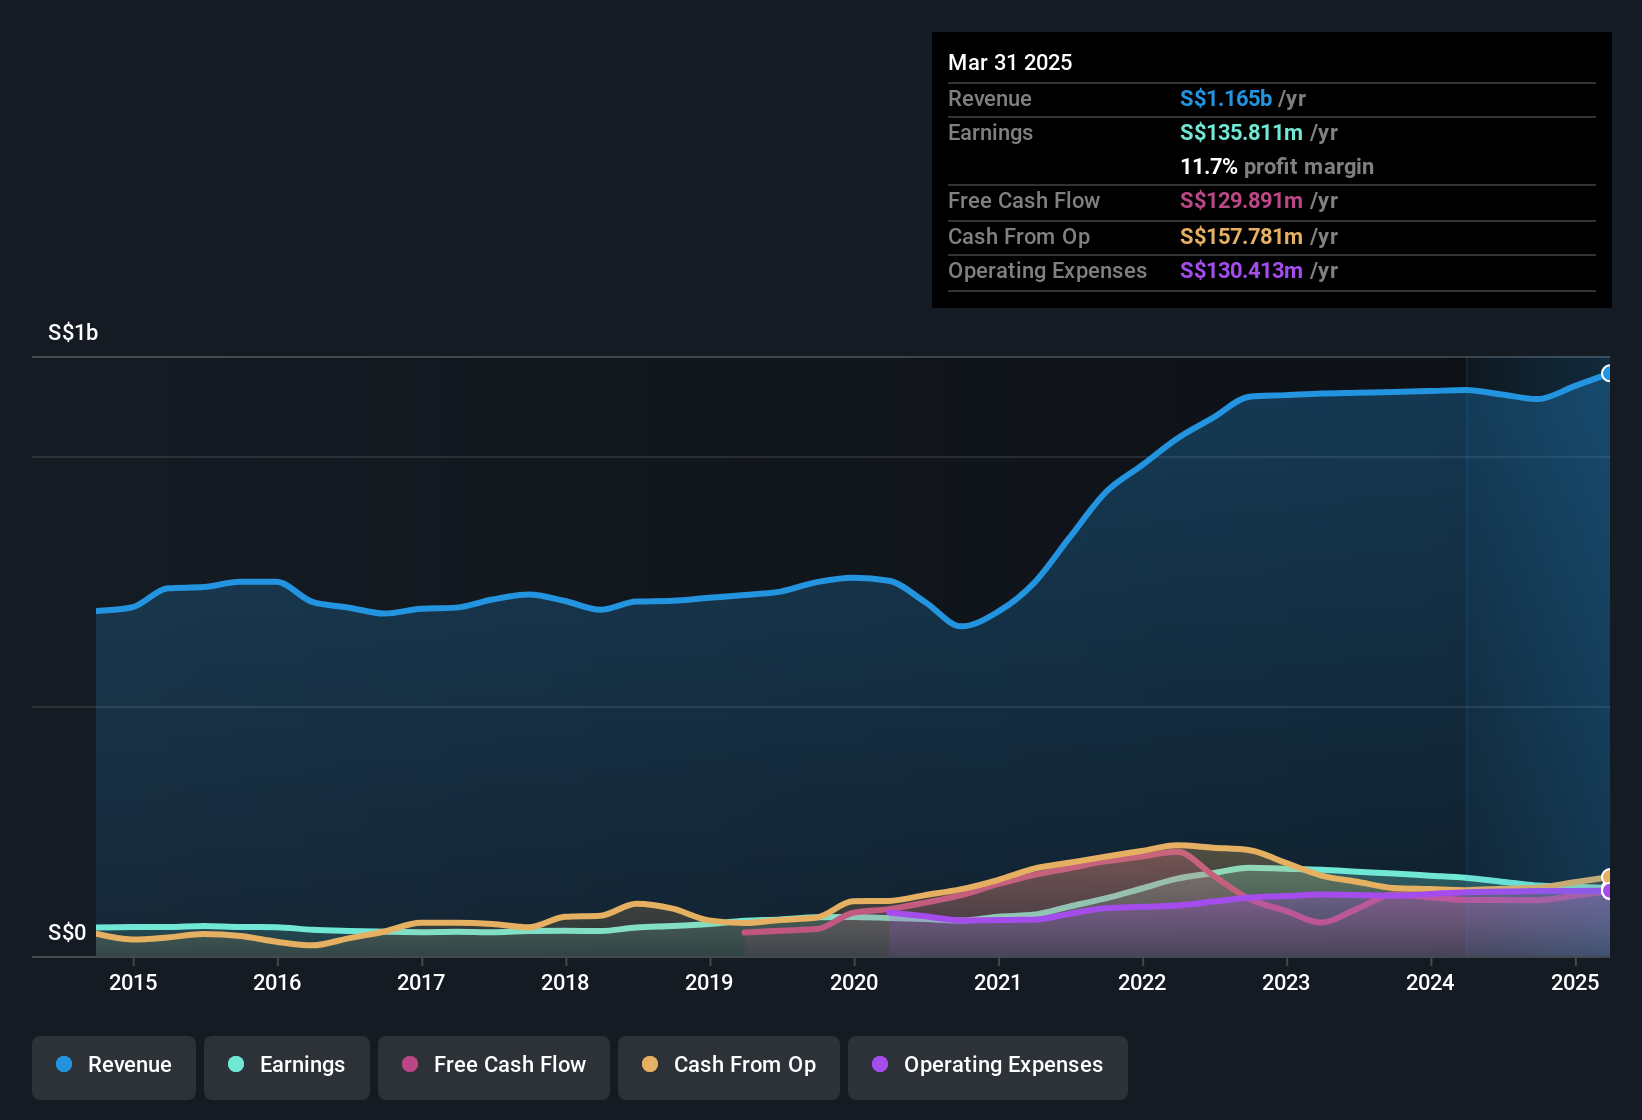Image resolution: width=1642 pixels, height=1120 pixels.
Task: Select the 2021 label on the timeline
Action: [997, 983]
